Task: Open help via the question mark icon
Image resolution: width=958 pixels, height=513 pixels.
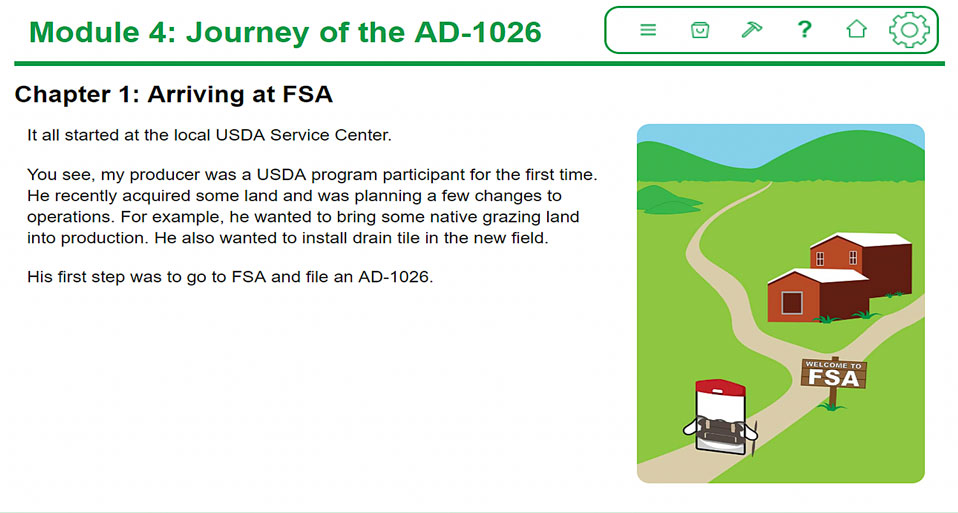Action: [805, 29]
